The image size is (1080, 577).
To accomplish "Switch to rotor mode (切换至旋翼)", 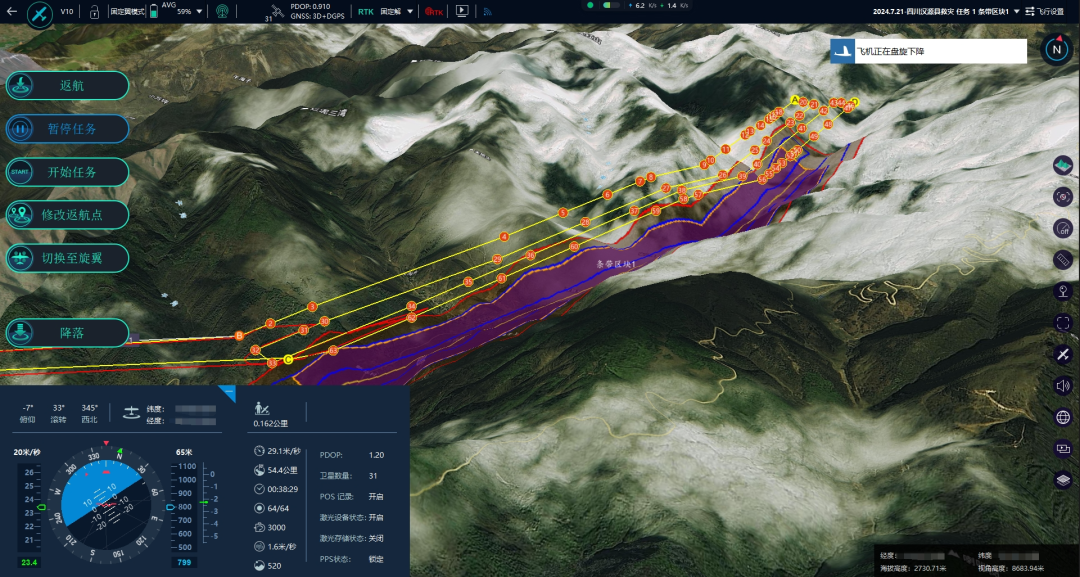I will point(68,258).
